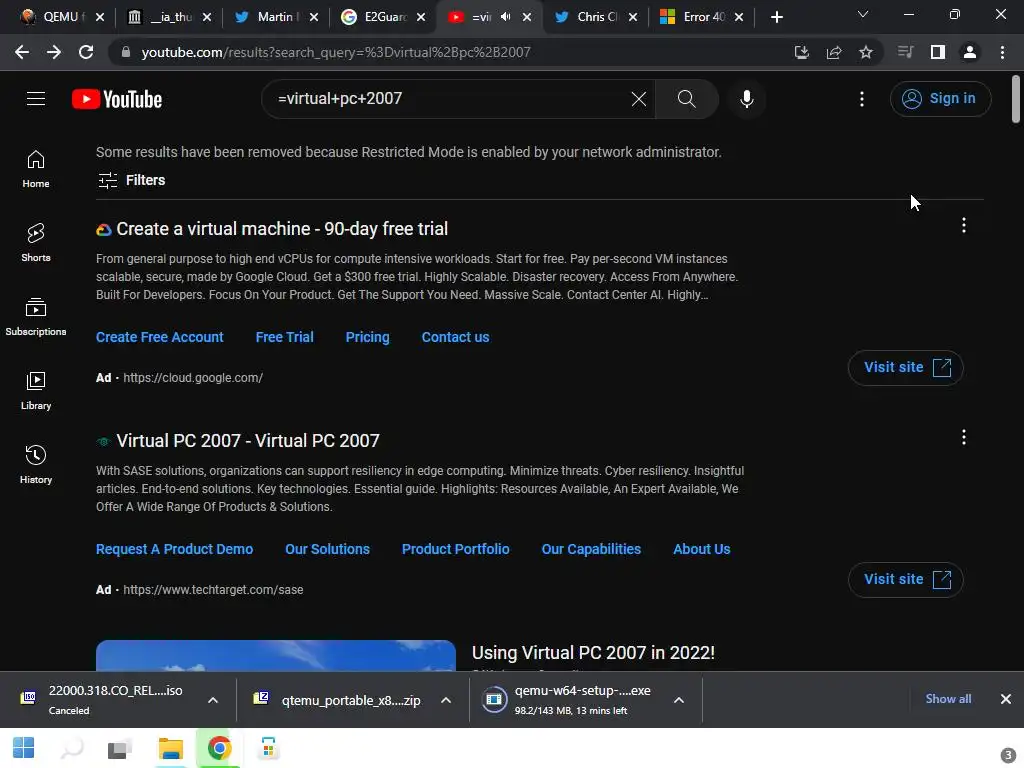Viewport: 1024px width, 768px height.
Task: Open the Filters panel
Action: click(x=131, y=180)
